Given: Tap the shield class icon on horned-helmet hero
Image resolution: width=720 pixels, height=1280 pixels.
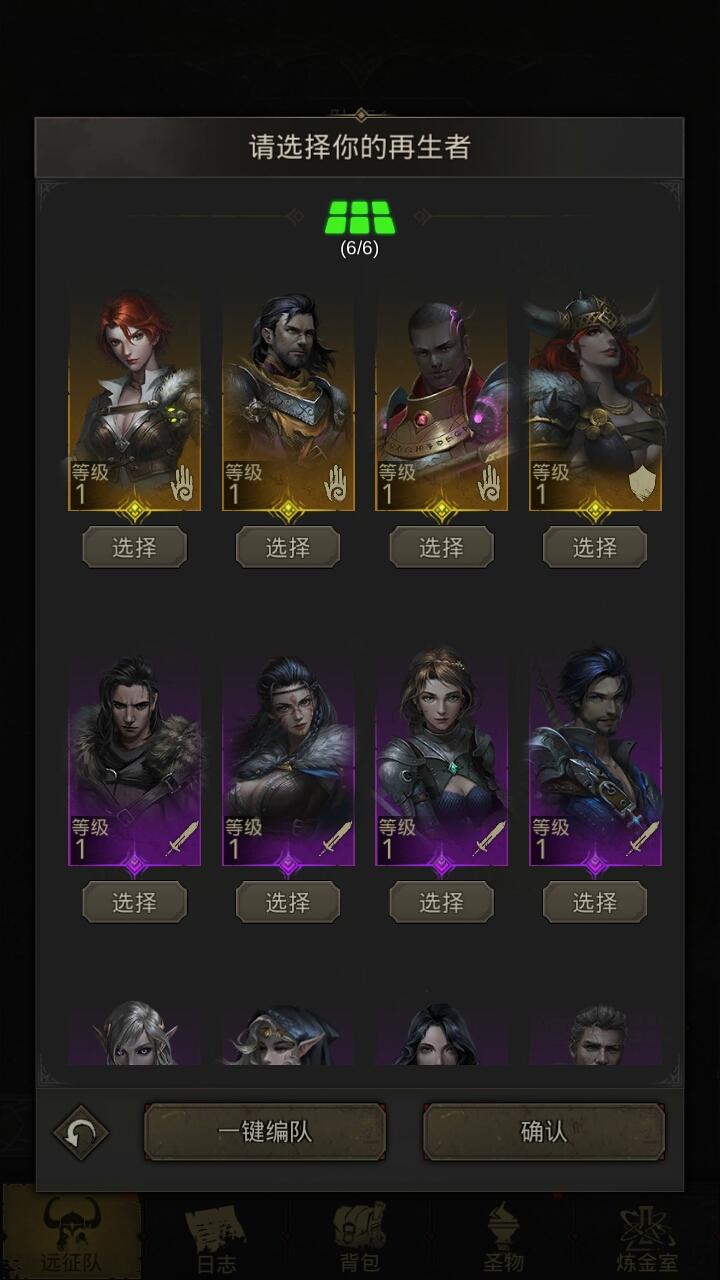Looking at the screenshot, I should [x=644, y=487].
